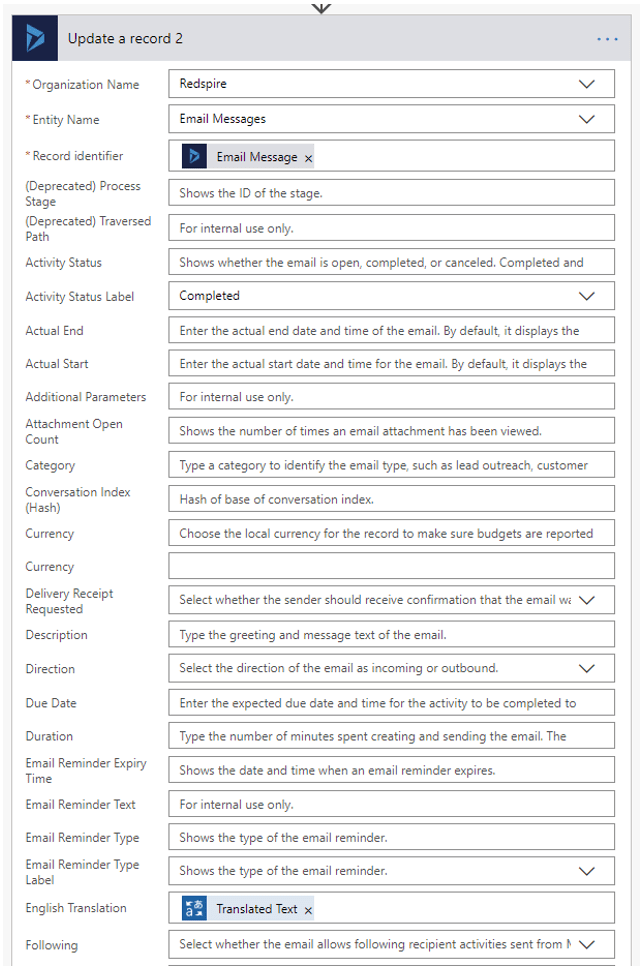Click the Conversation Index (Hash) field
Viewport: 643px width, 975px height.
coord(391,499)
